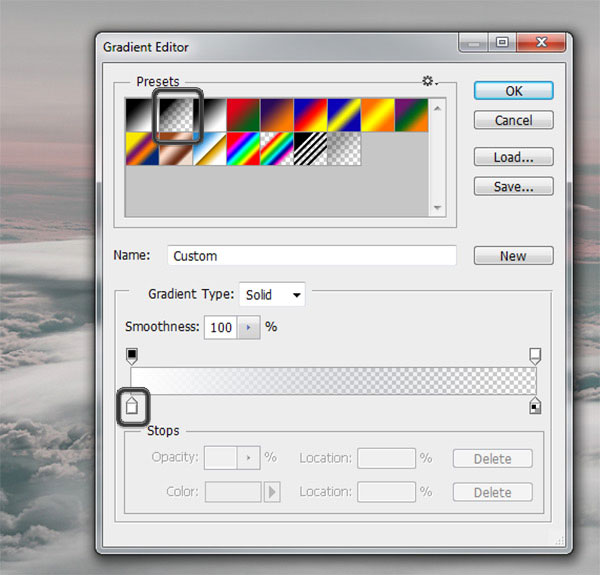Click the OK button

pos(513,90)
